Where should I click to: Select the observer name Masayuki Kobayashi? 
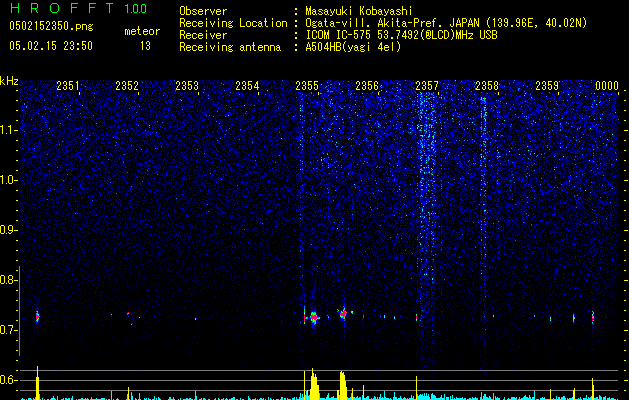pyautogui.click(x=359, y=11)
